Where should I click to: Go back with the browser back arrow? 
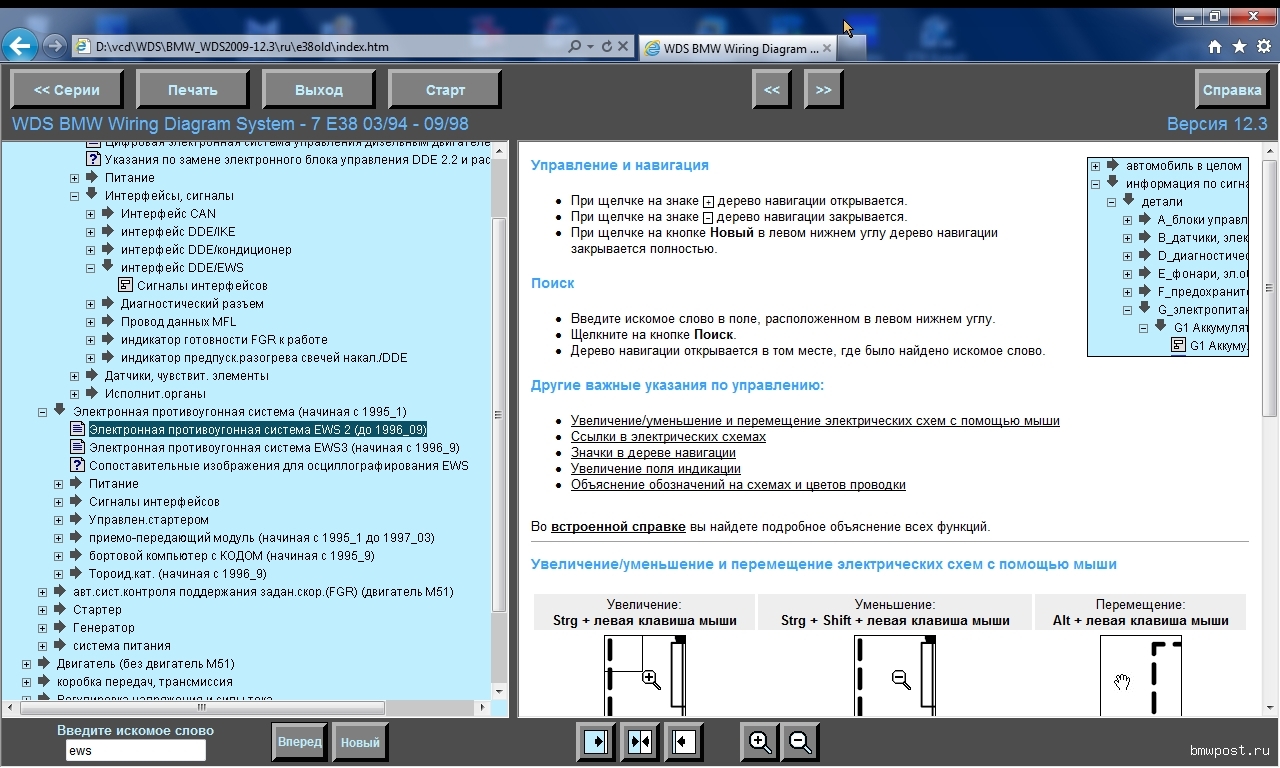pos(20,46)
